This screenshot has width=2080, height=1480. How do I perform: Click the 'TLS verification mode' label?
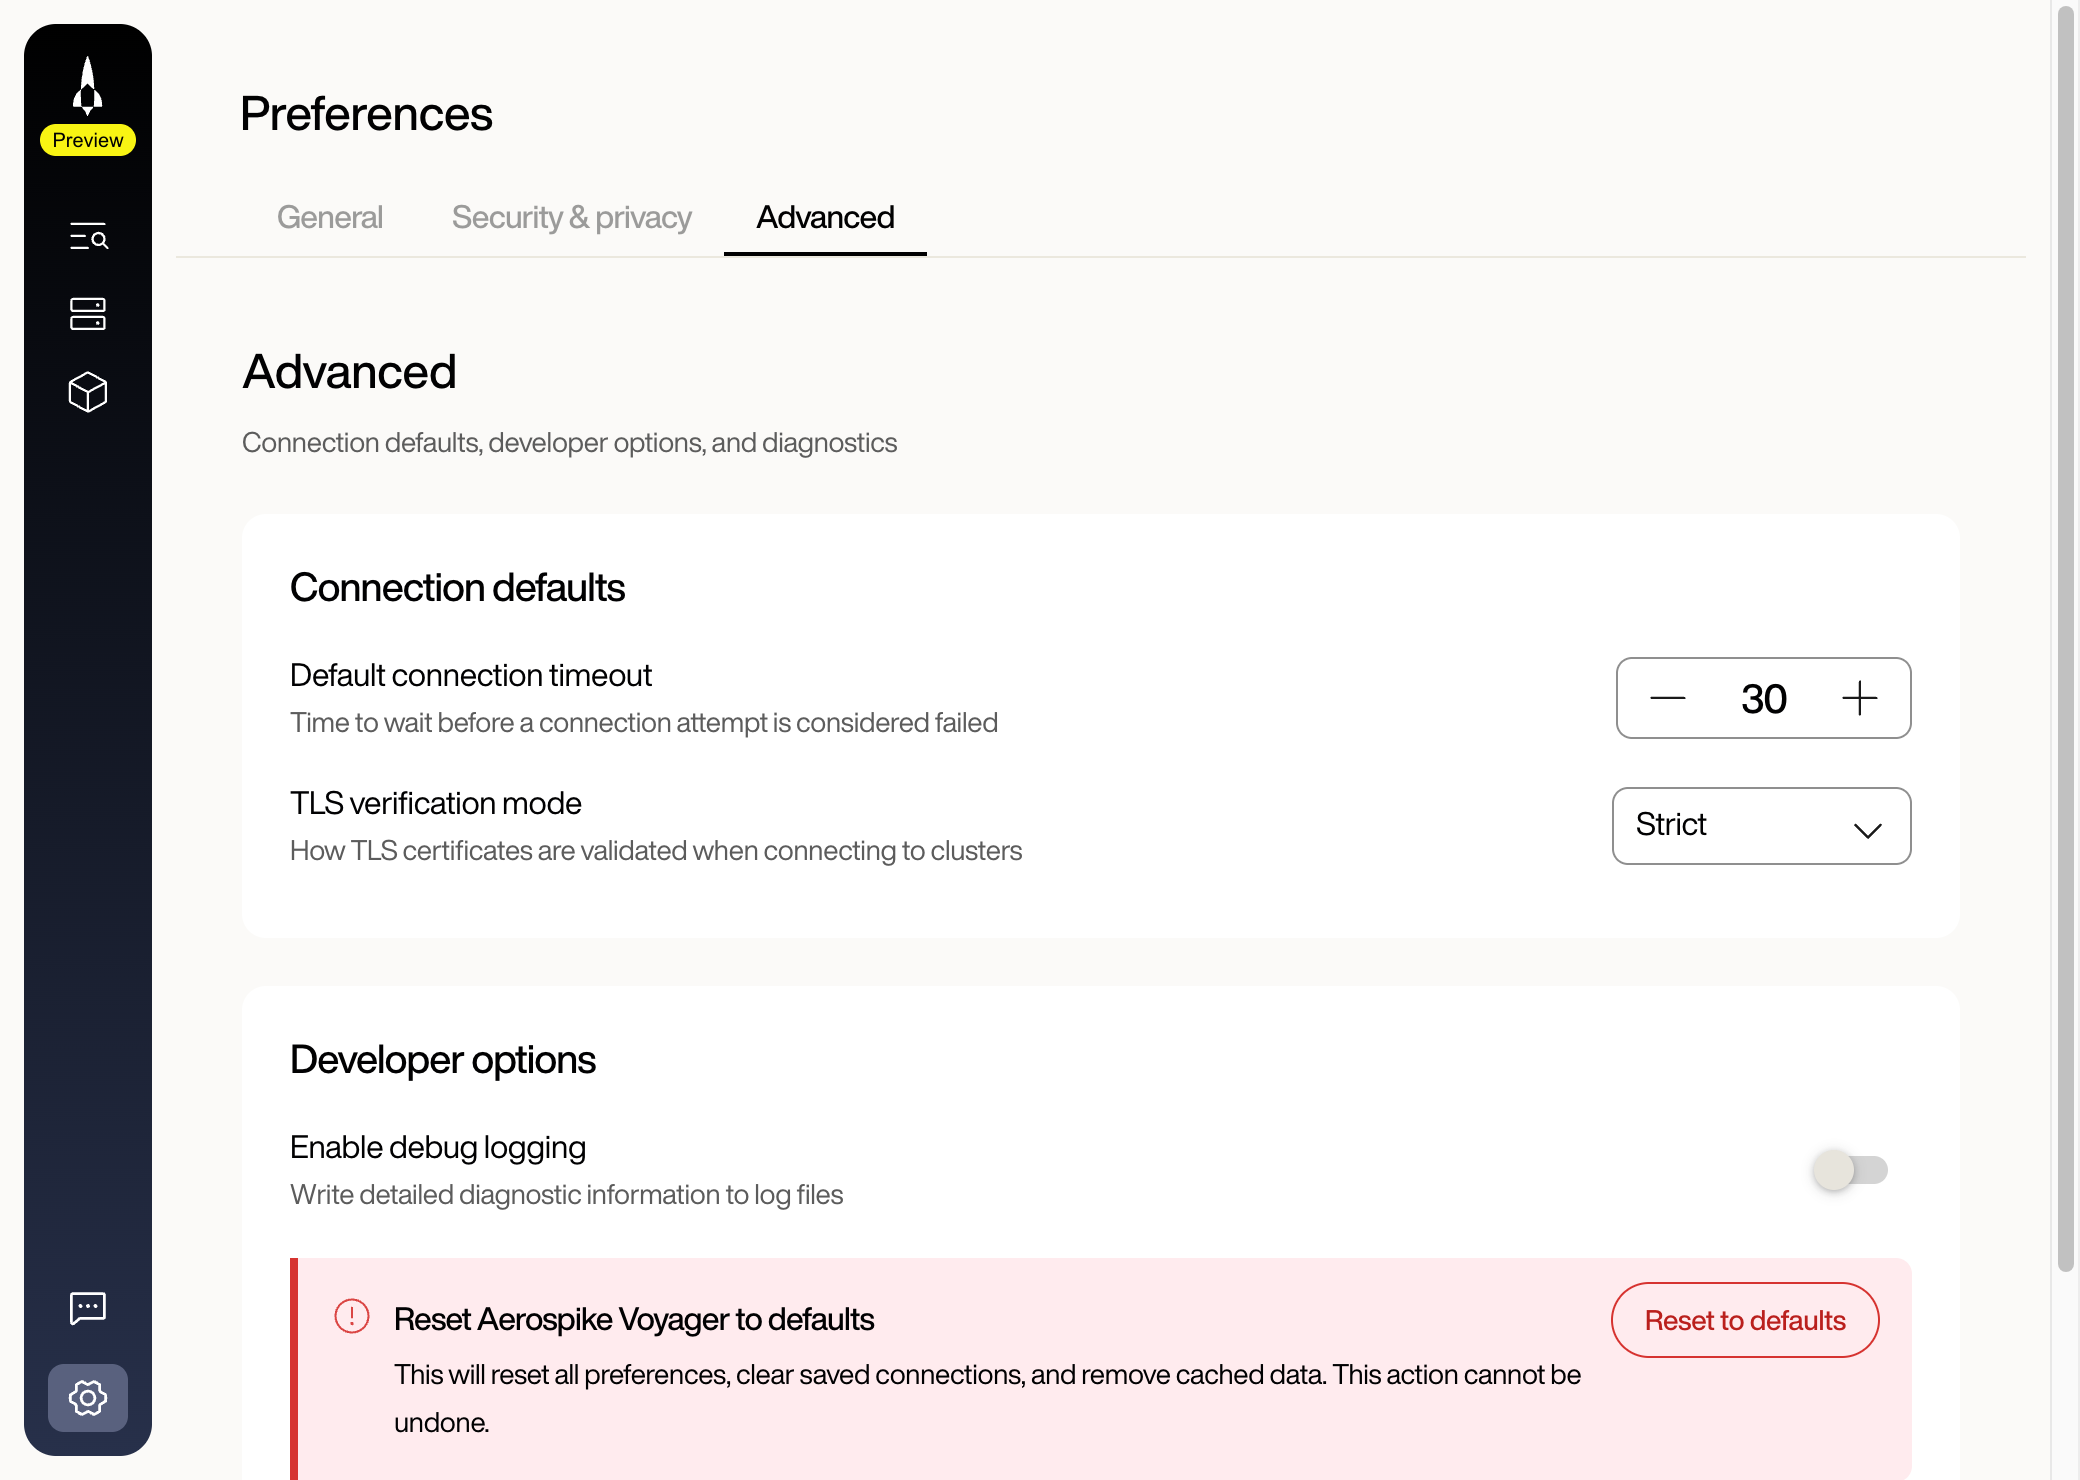[436, 803]
